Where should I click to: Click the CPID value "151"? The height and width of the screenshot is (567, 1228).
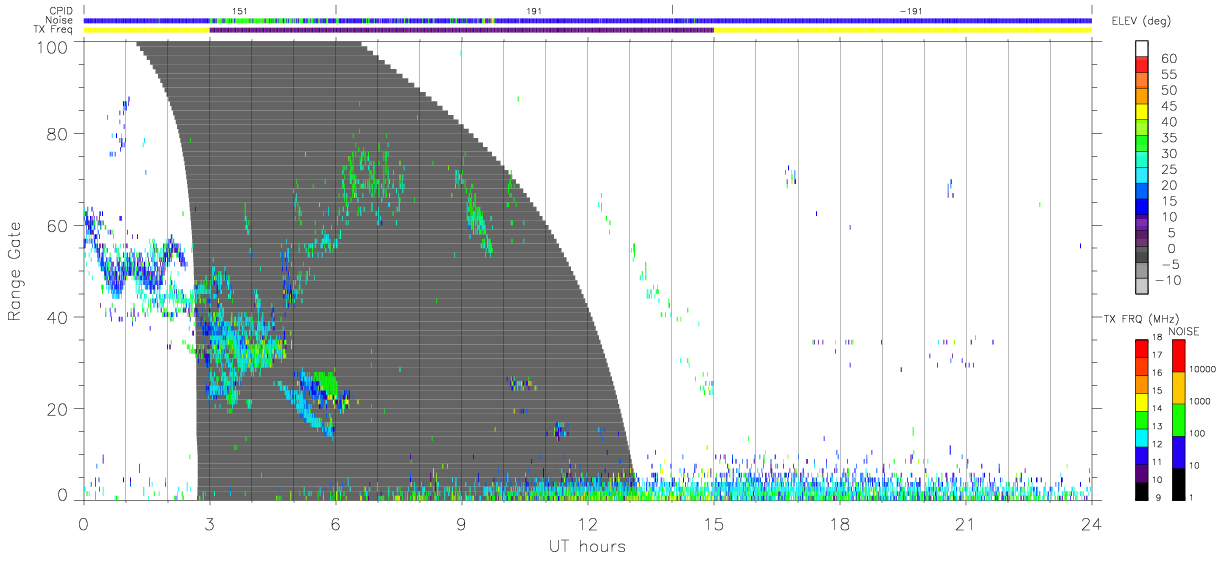pos(240,10)
